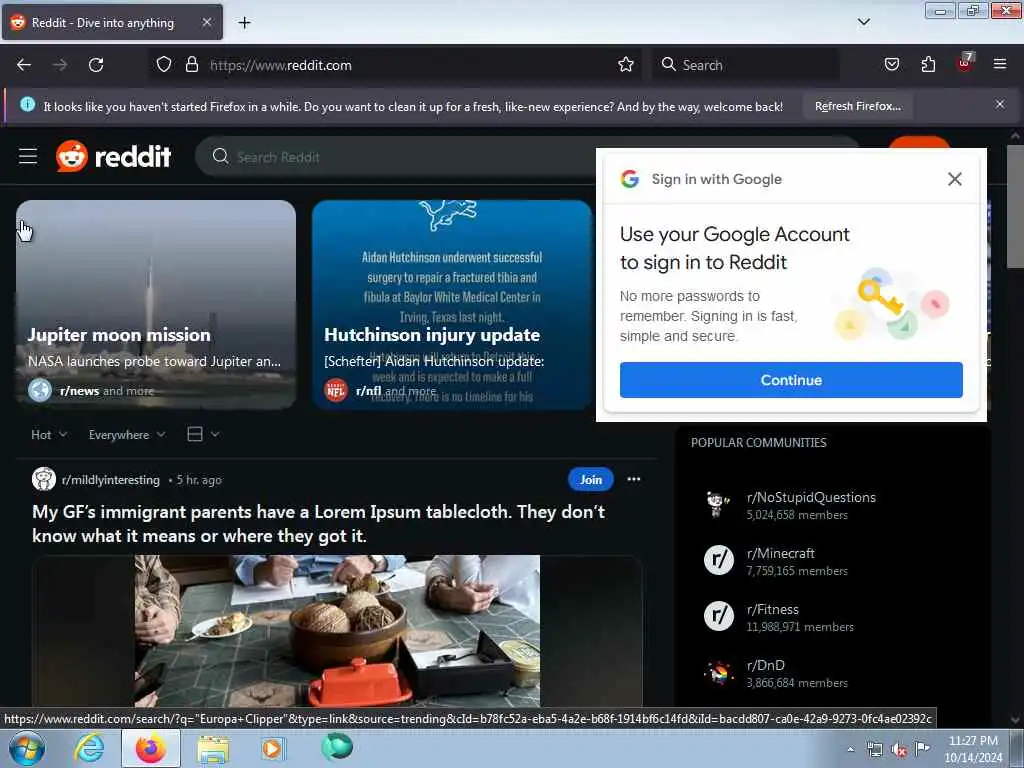Screen dimensions: 1024x768
Task: Open r/DnD community
Action: [765, 665]
